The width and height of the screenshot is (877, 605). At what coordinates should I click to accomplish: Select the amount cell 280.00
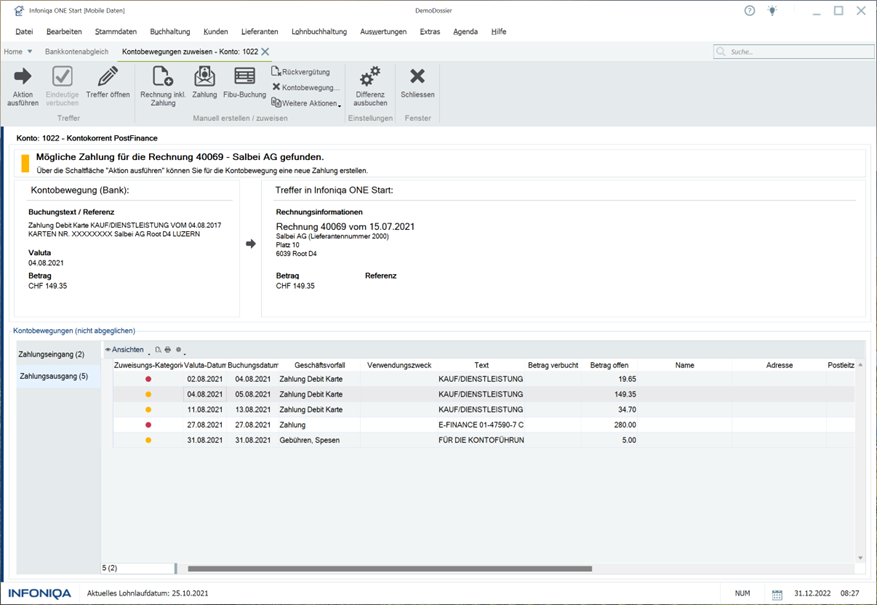pyautogui.click(x=609, y=425)
